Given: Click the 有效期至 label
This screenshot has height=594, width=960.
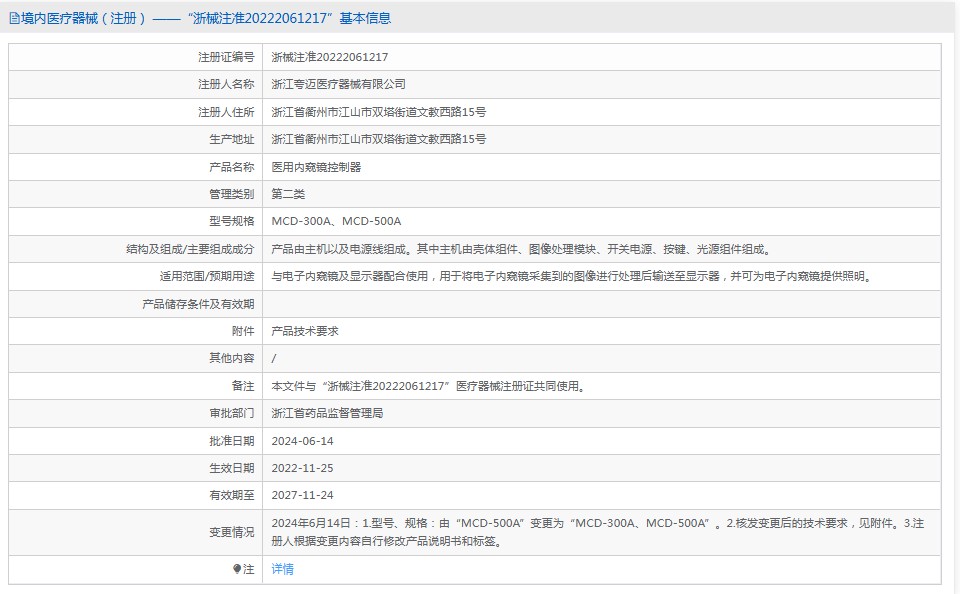Looking at the screenshot, I should [x=231, y=495].
